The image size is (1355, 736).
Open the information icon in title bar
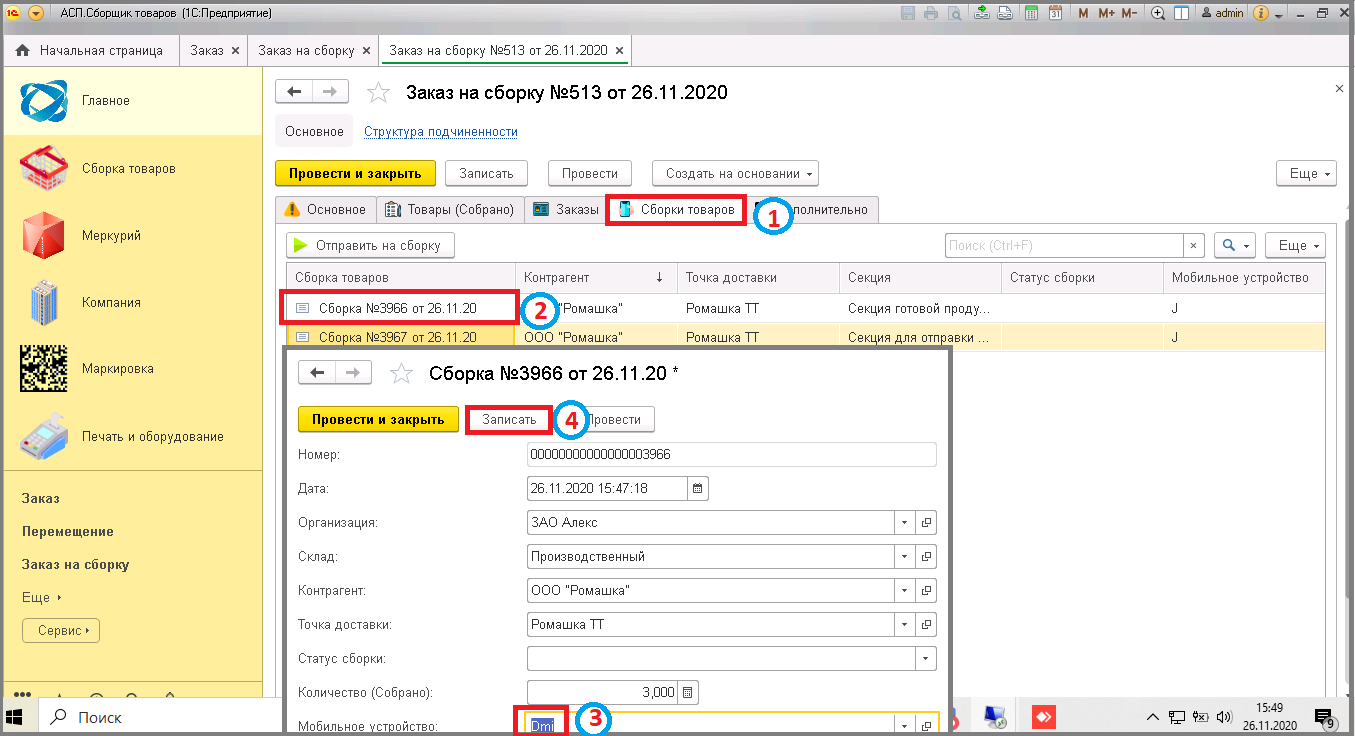pyautogui.click(x=1261, y=13)
